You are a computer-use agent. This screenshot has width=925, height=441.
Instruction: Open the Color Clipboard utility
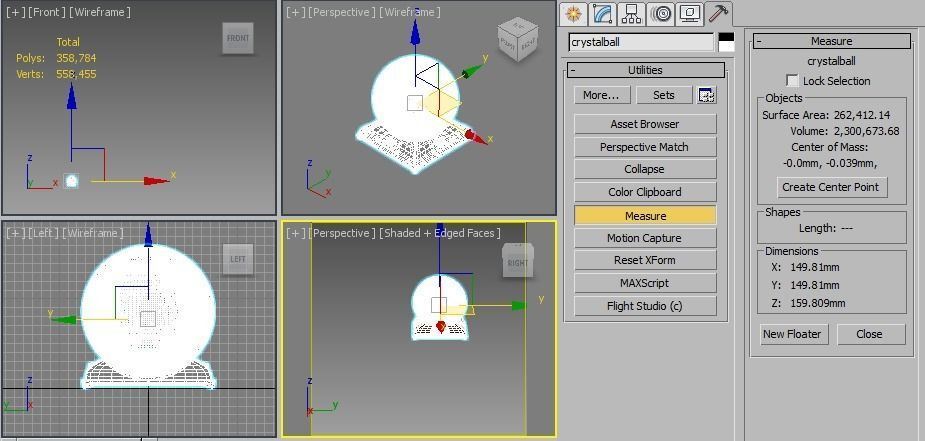point(645,192)
